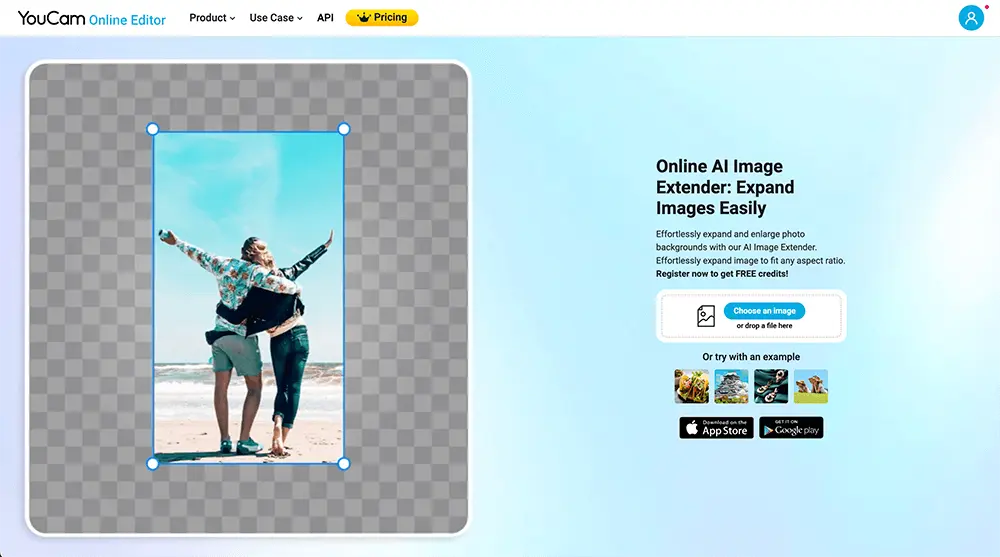Click the YouCam logo
This screenshot has width=1000, height=557.
click(91, 19)
